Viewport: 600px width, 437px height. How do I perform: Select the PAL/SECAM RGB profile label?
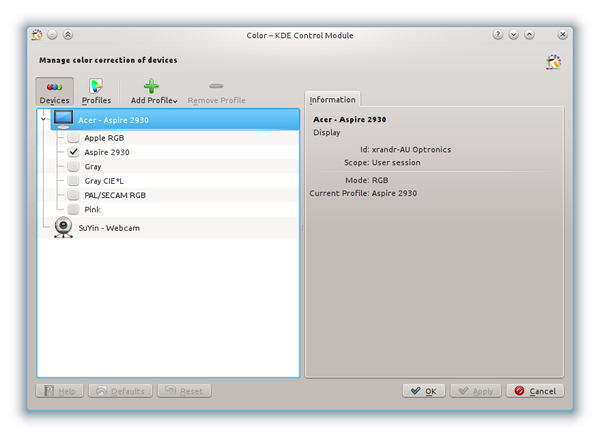tap(115, 195)
